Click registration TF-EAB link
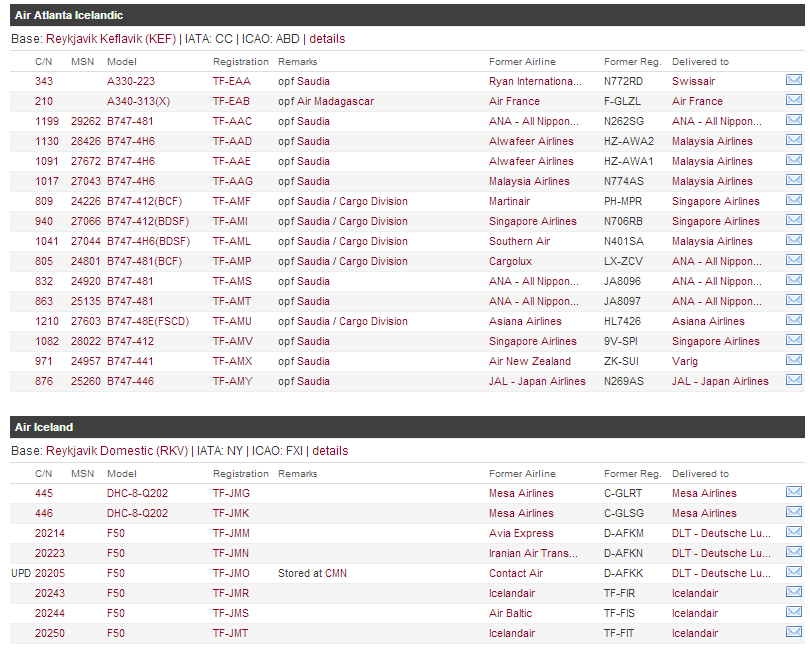This screenshot has height=649, width=810. click(x=232, y=101)
